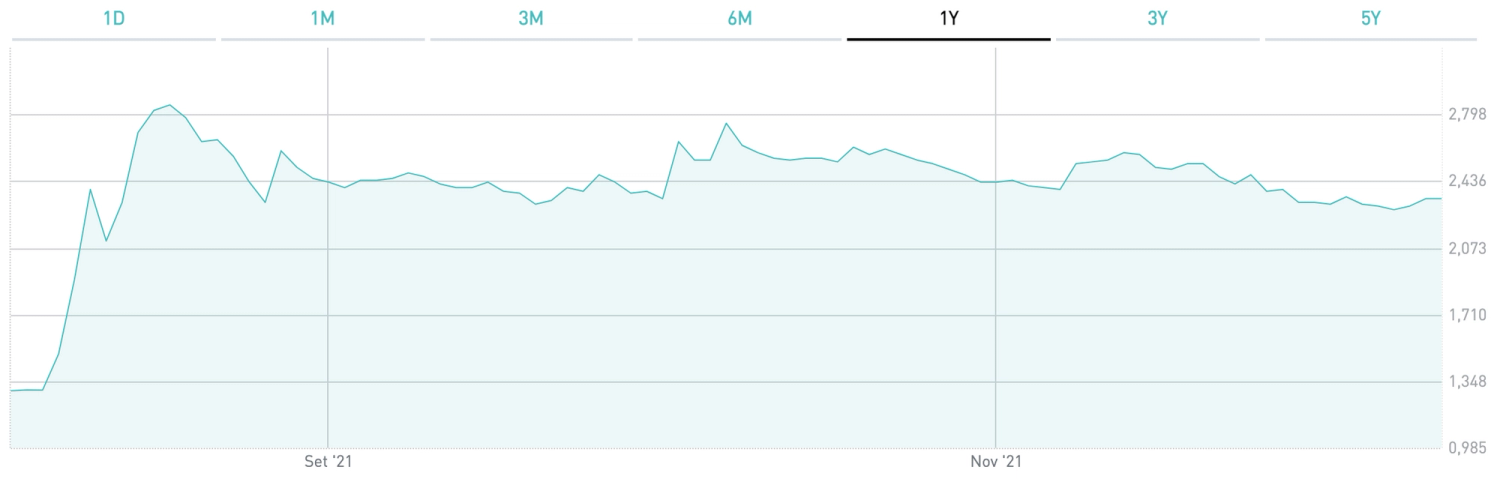This screenshot has height=482, width=1500.
Task: Choose the 6M time period tab
Action: (739, 20)
